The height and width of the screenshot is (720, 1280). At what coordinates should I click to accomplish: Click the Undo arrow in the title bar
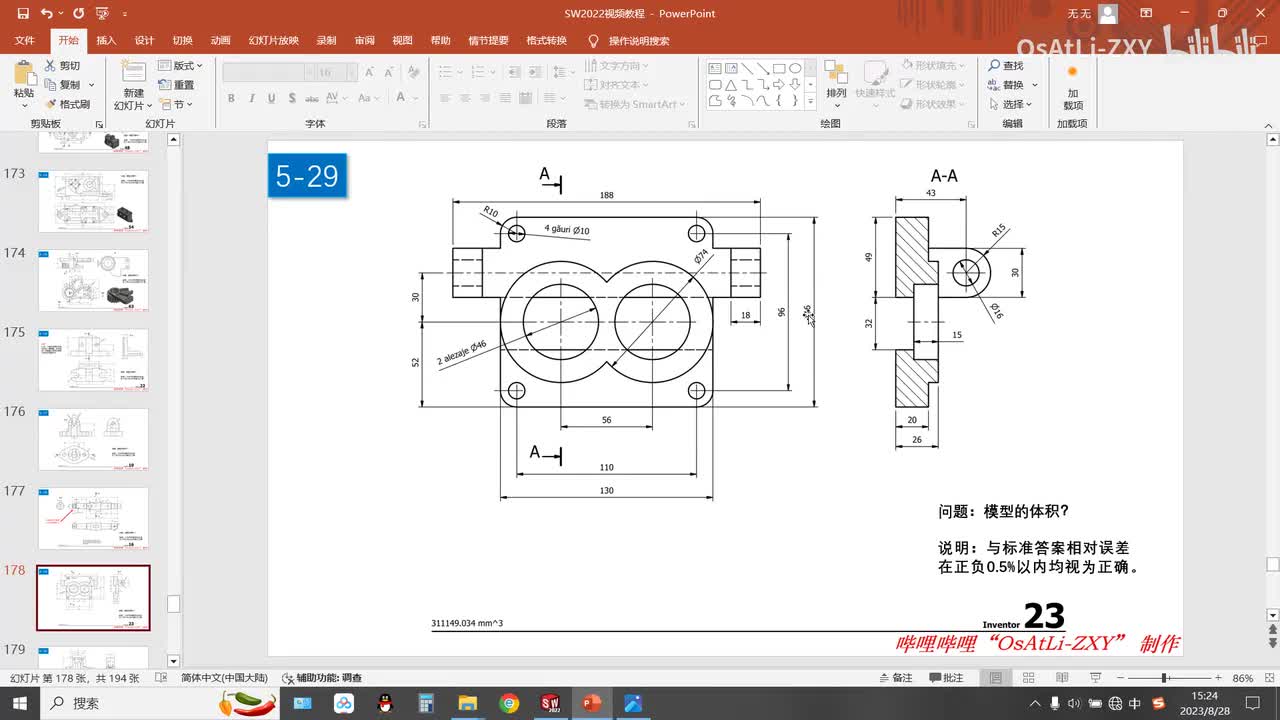pyautogui.click(x=47, y=14)
